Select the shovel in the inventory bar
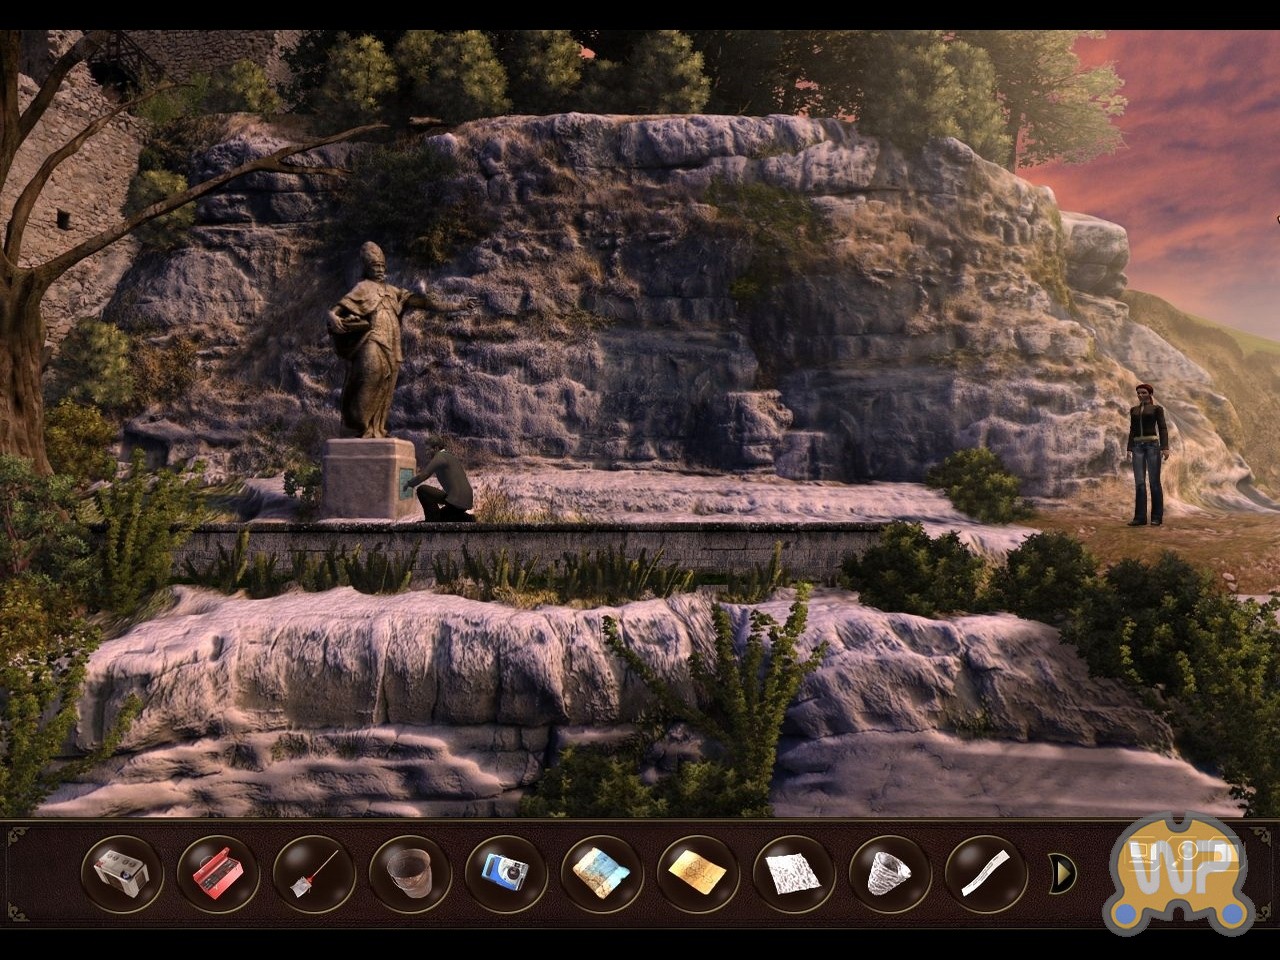This screenshot has width=1280, height=960. [313, 873]
